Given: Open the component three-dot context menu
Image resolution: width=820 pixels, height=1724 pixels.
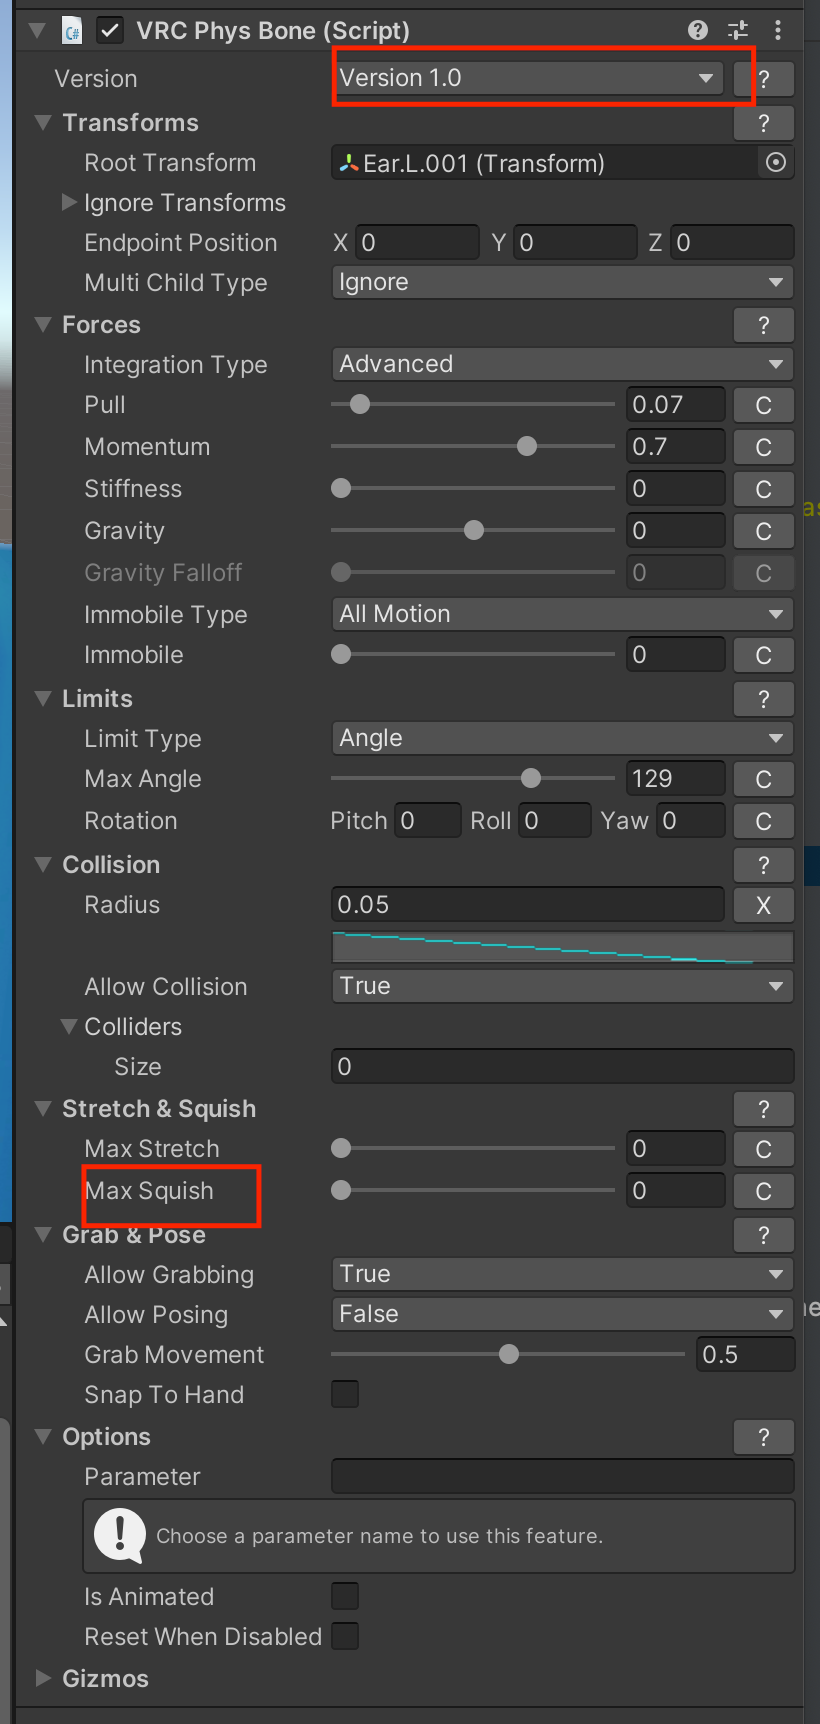Looking at the screenshot, I should [777, 30].
